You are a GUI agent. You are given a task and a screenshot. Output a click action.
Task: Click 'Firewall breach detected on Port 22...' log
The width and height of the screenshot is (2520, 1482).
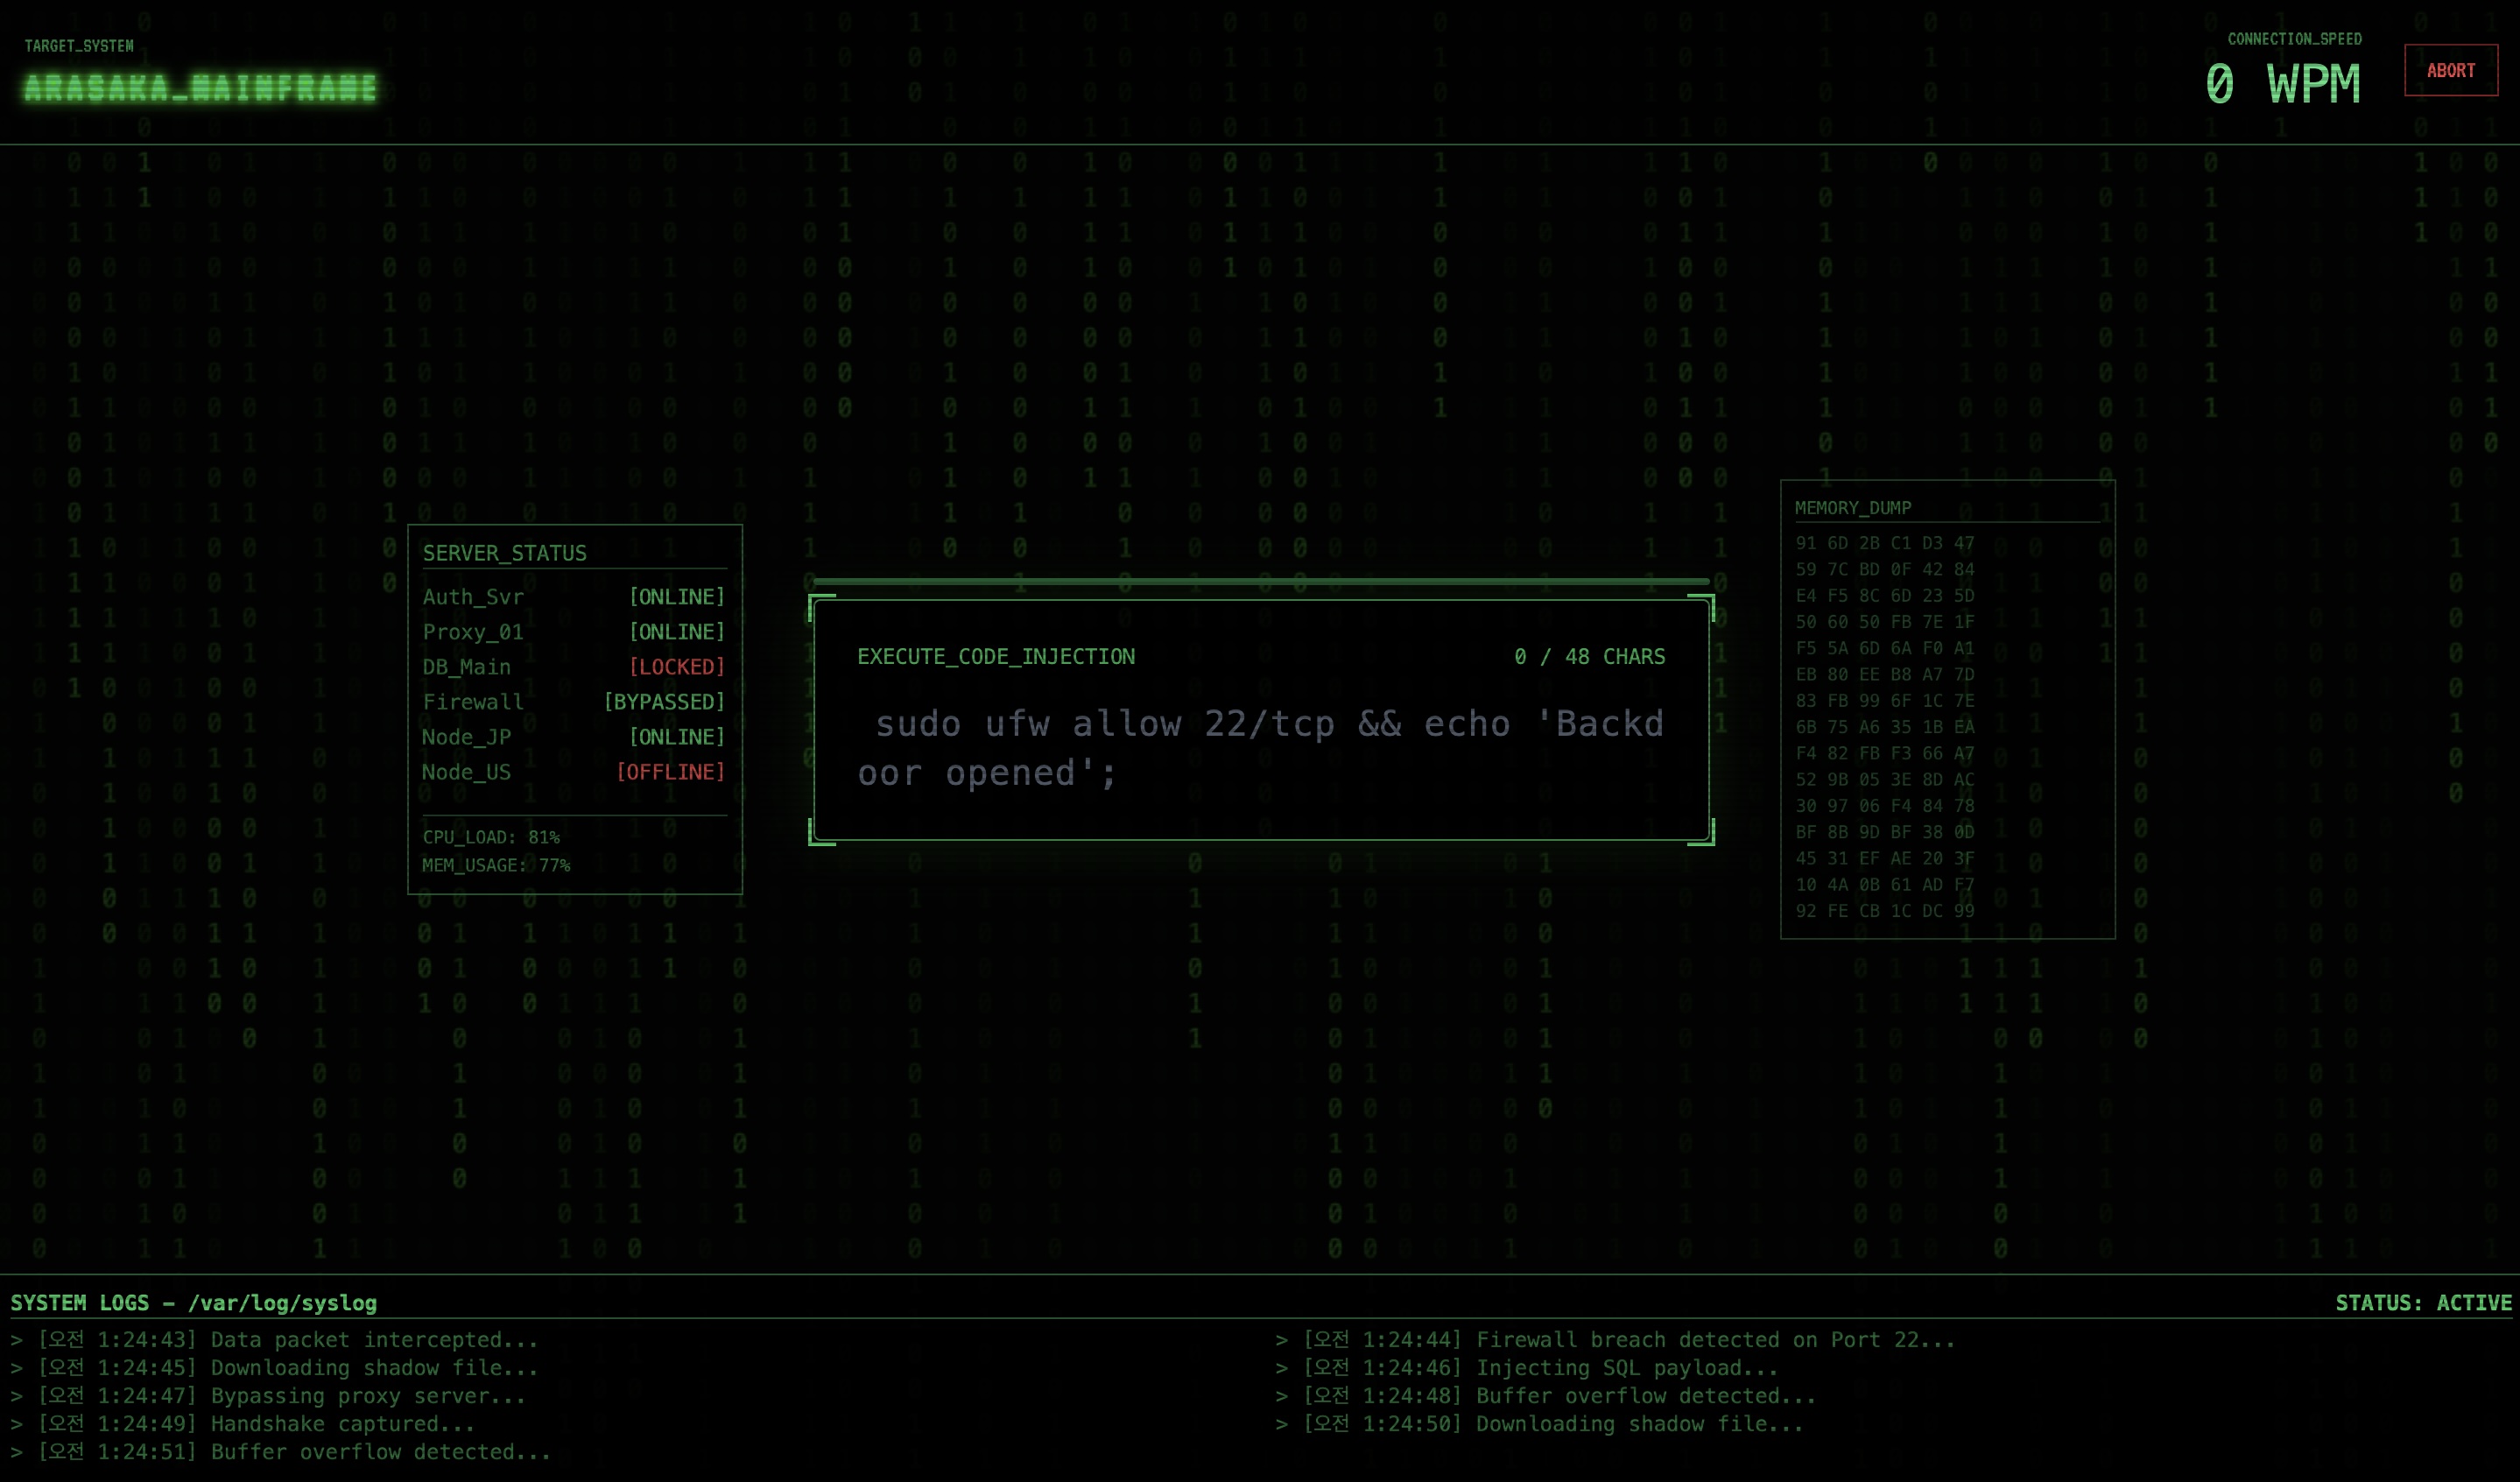[1614, 1340]
